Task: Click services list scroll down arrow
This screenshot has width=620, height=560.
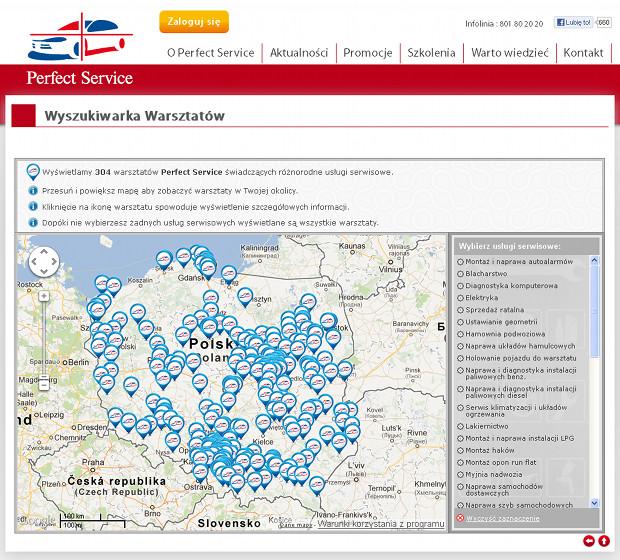Action: click(x=594, y=503)
